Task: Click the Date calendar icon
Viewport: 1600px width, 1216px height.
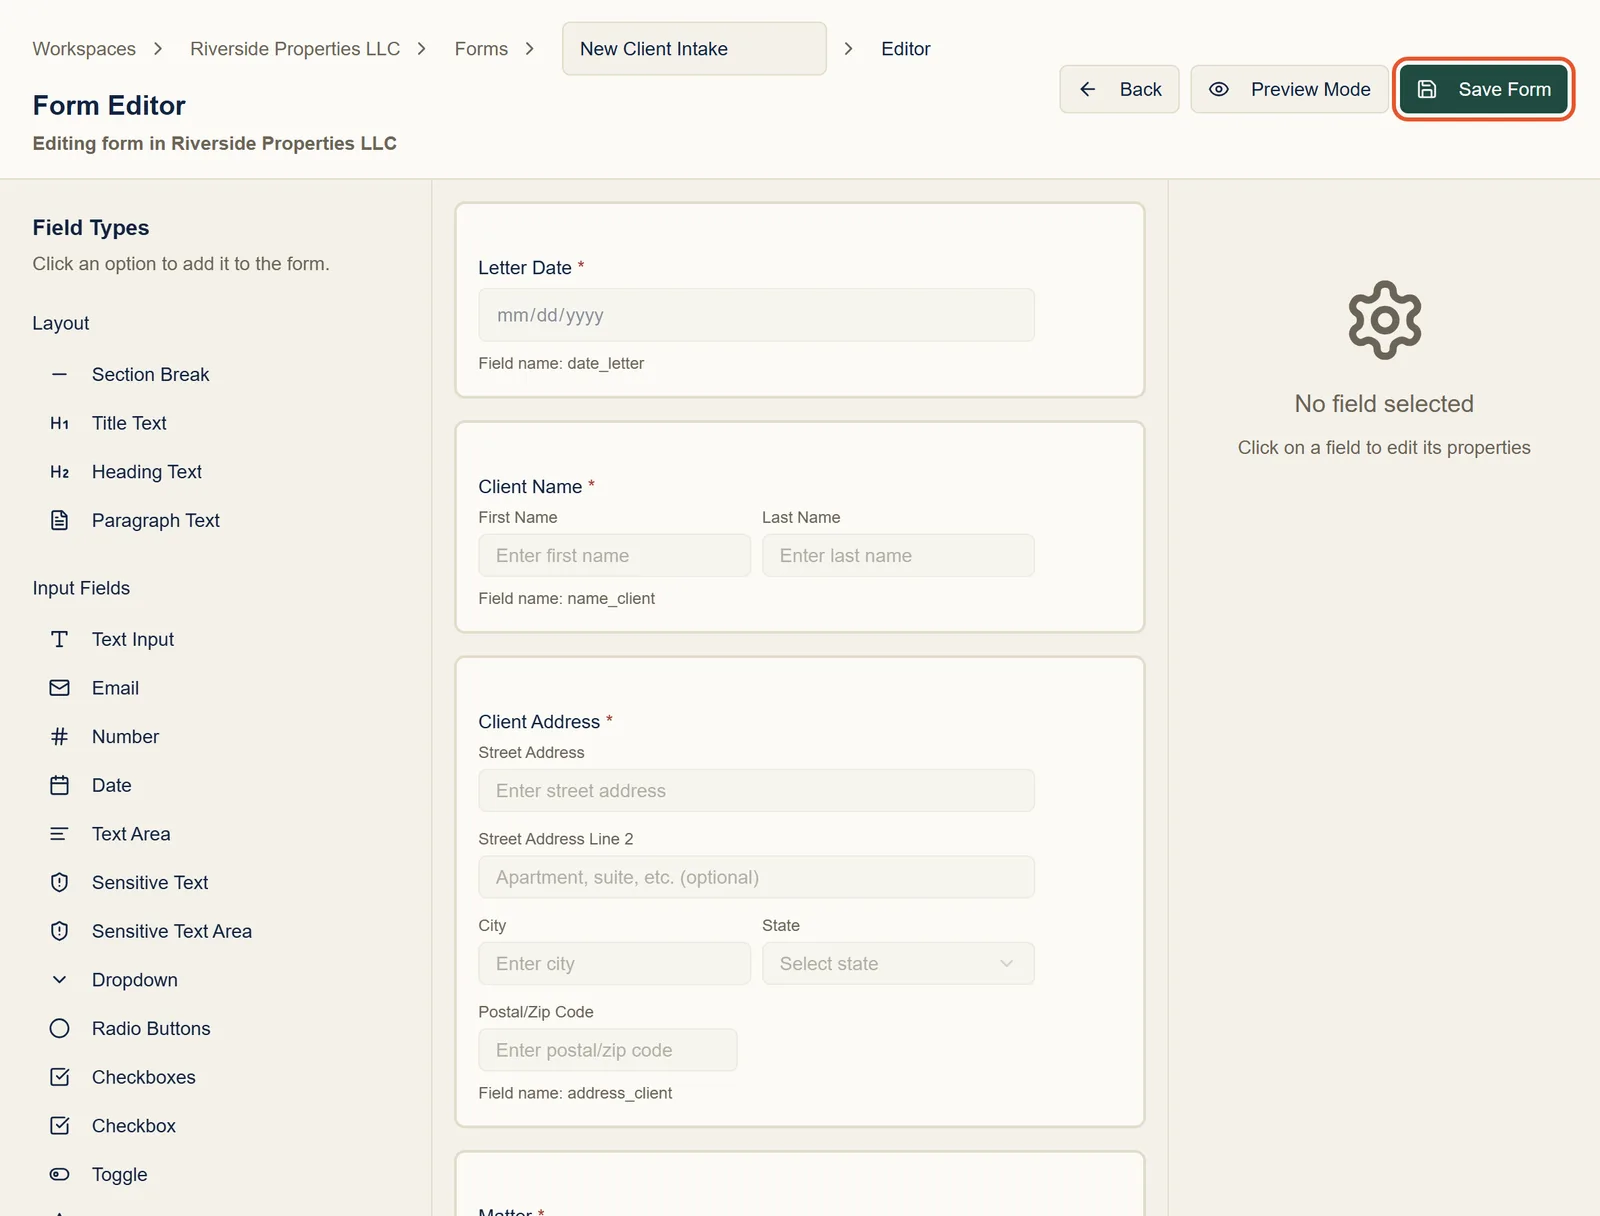Action: 60,785
